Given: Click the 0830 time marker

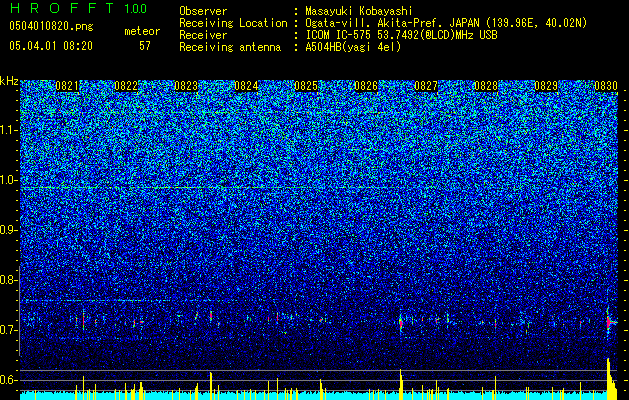Looking at the screenshot, I should [606, 86].
